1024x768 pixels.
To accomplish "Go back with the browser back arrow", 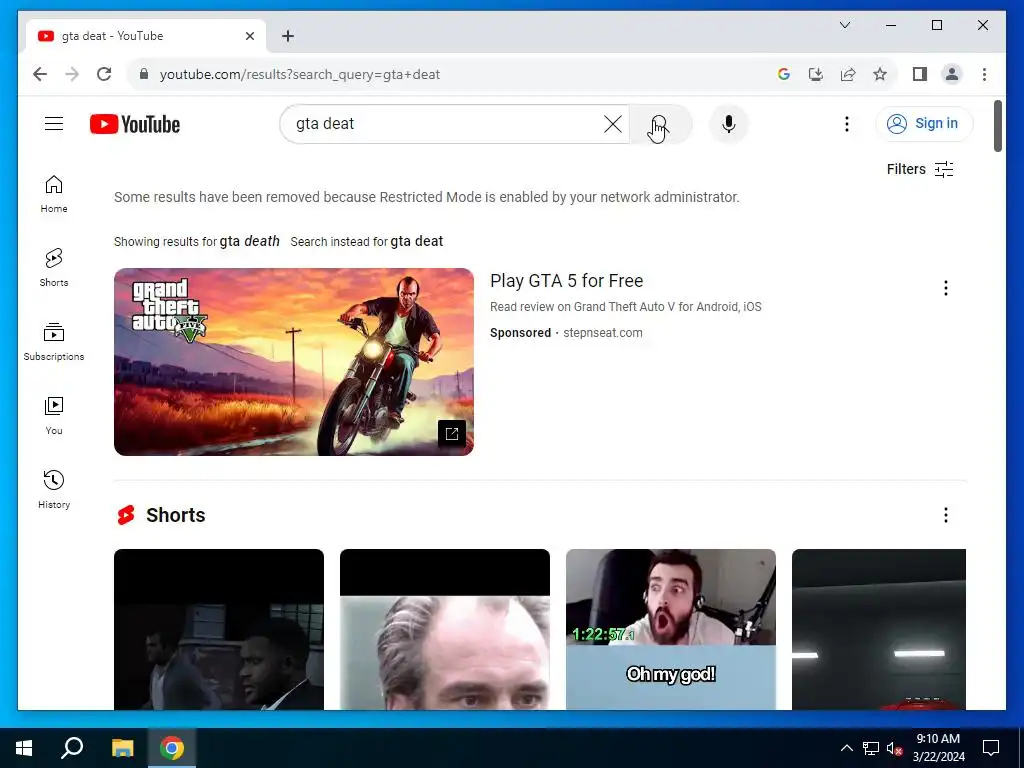I will click(x=40, y=74).
